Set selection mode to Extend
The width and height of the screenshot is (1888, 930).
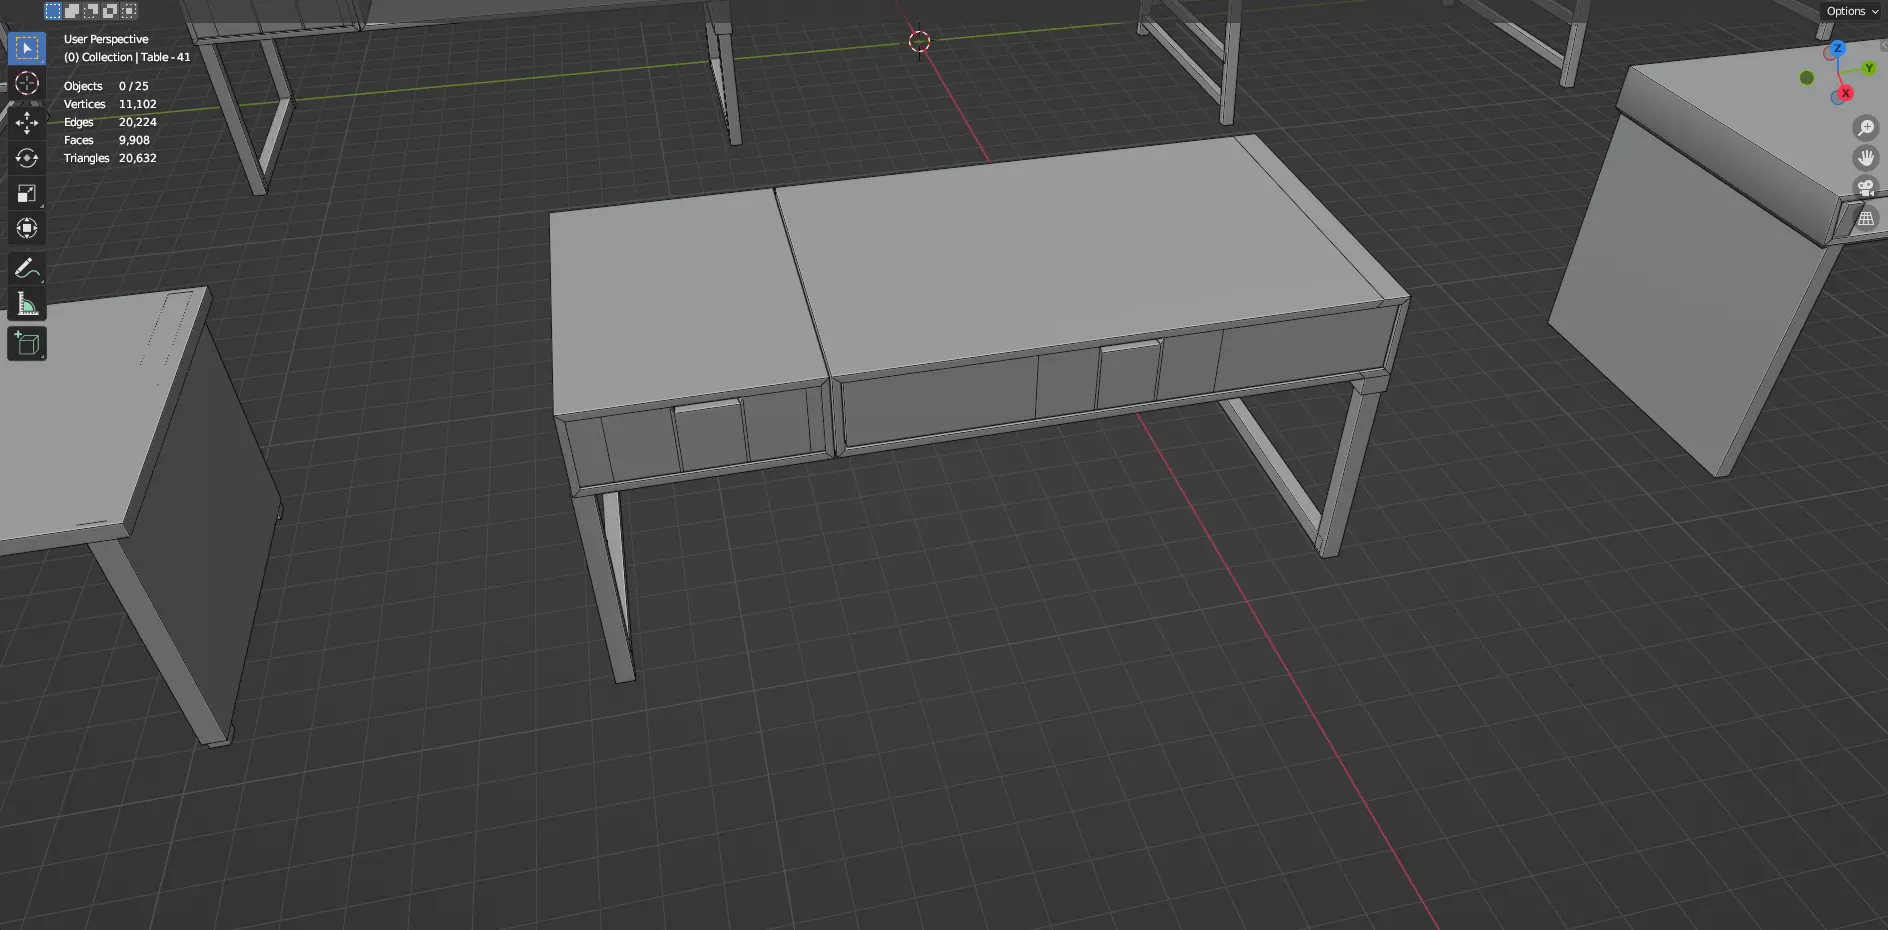72,11
